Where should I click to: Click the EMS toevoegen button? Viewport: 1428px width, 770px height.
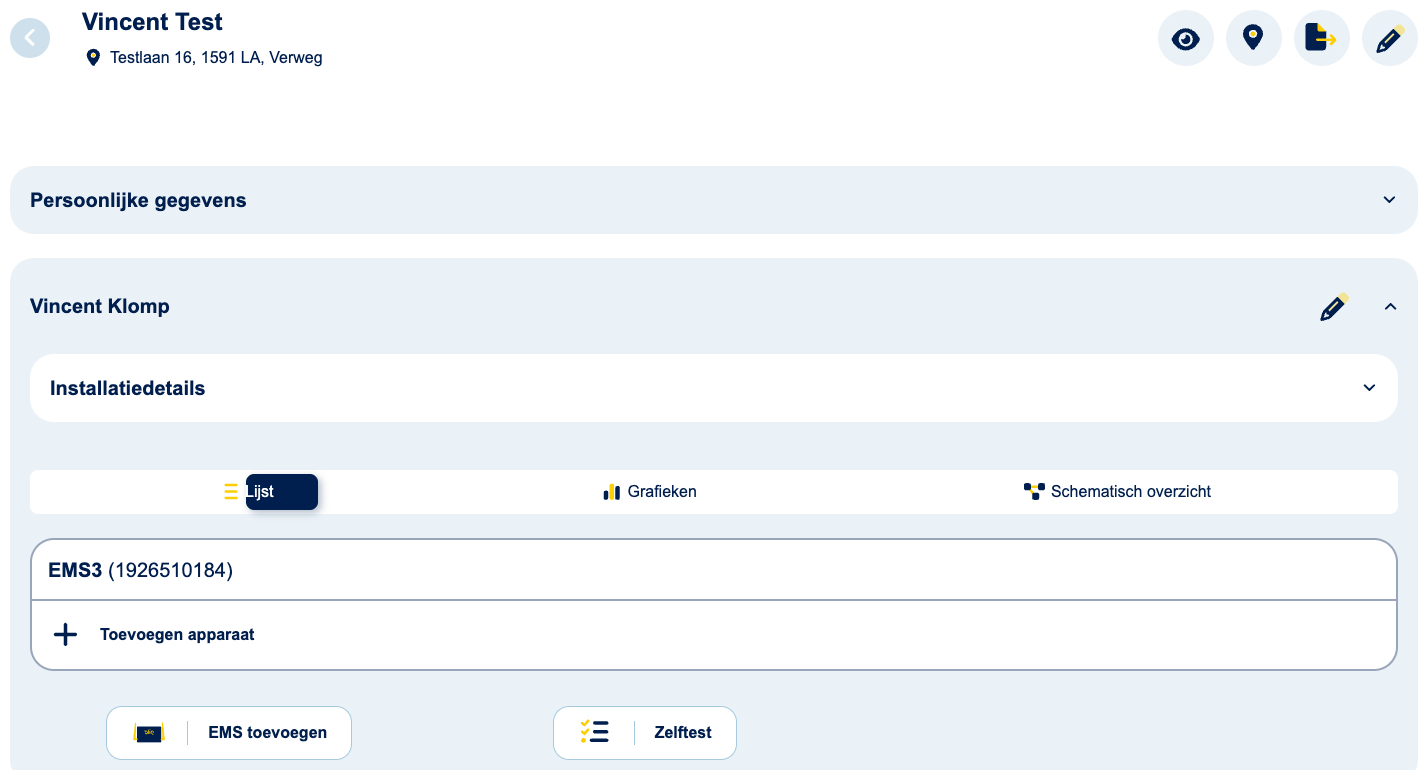tap(266, 733)
